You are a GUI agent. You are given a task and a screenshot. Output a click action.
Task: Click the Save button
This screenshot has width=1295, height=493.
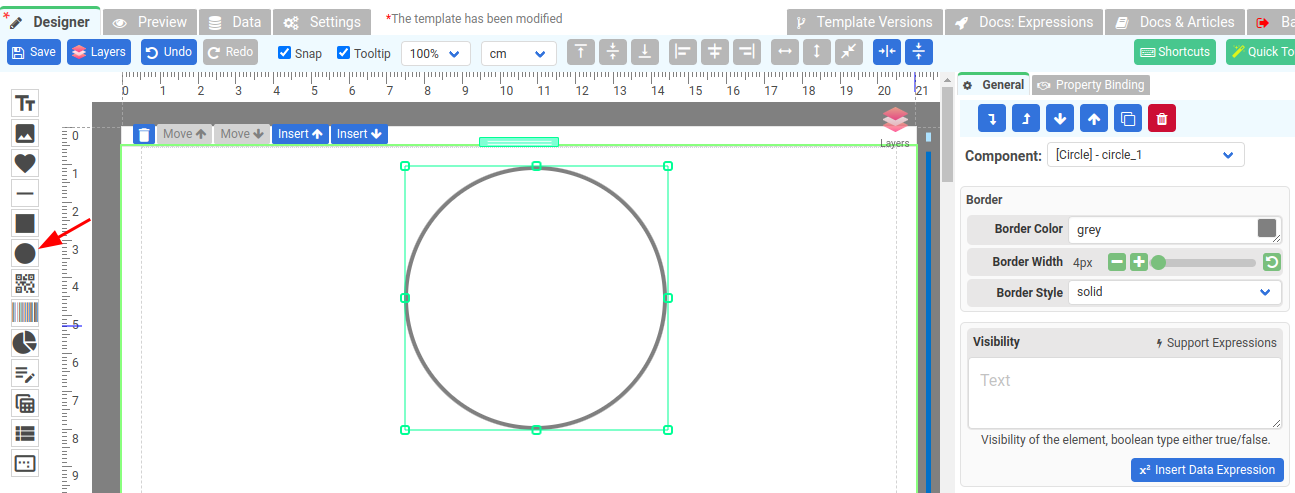click(x=34, y=52)
